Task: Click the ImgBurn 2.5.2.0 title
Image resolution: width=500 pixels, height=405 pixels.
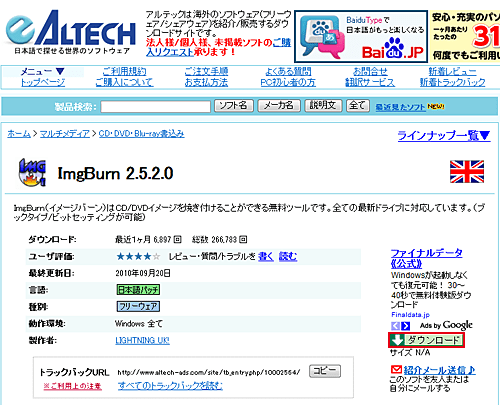Action: [x=115, y=173]
